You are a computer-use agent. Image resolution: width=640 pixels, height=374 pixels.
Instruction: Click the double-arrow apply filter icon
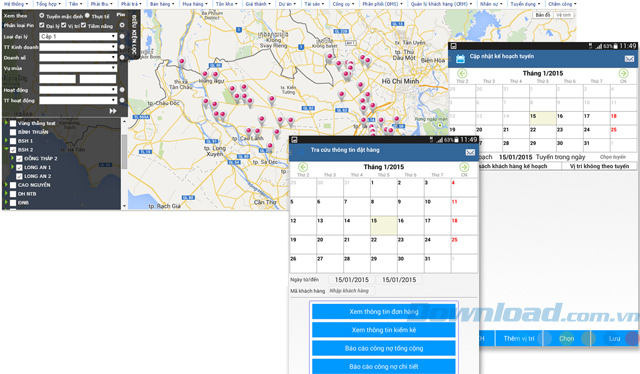pyautogui.click(x=113, y=111)
